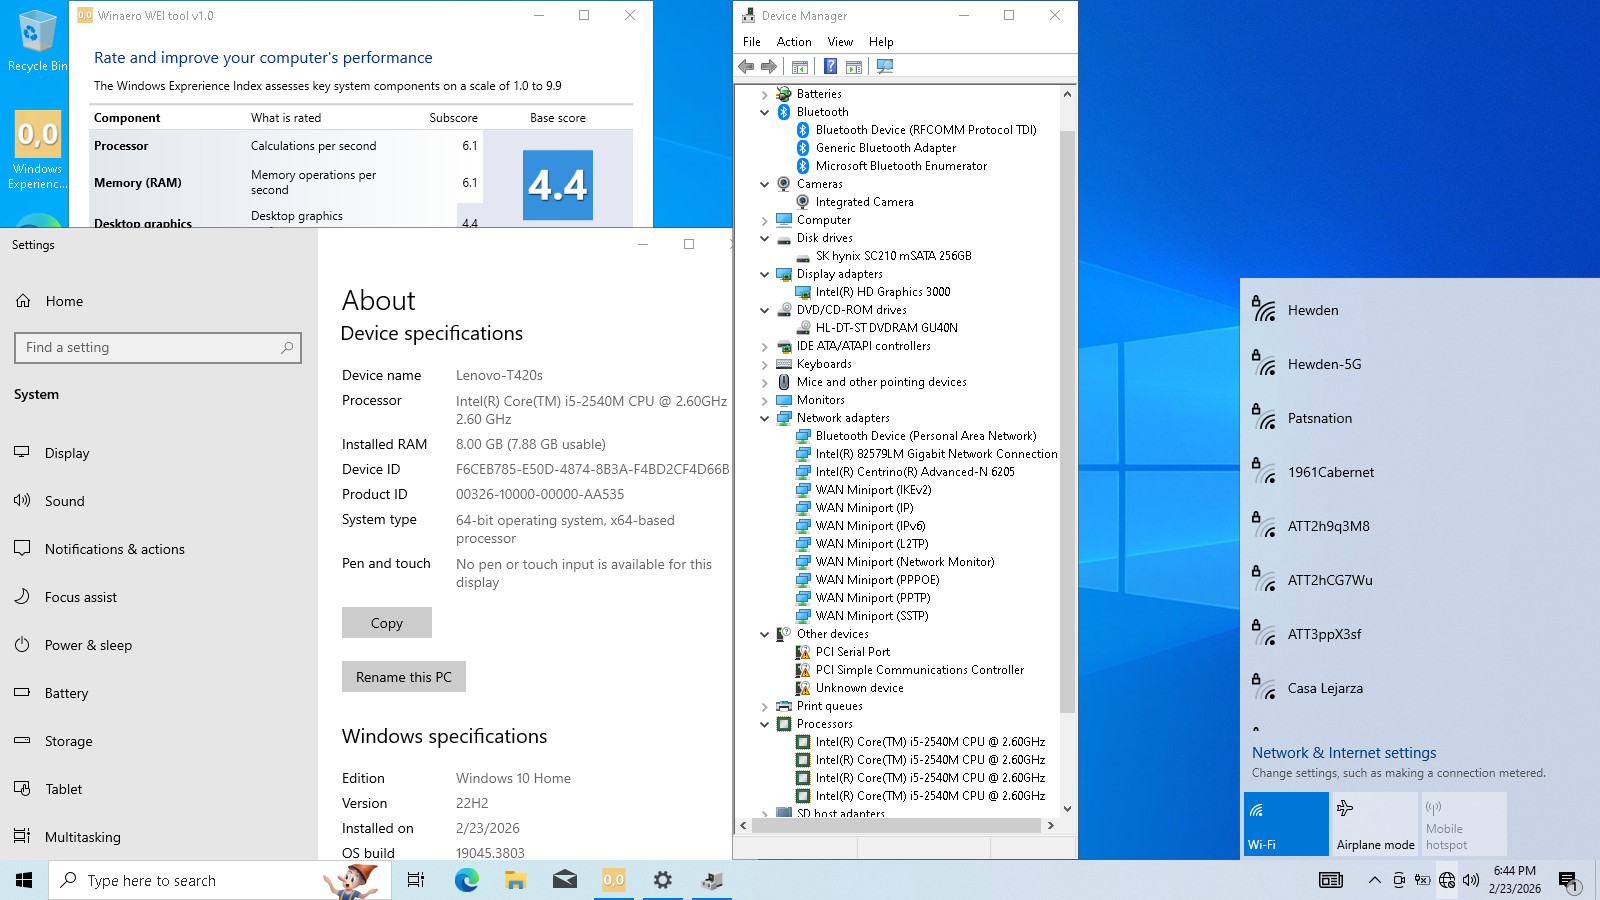Select Intel(R) HD Graphics 3000 device
Viewport: 1600px width, 900px height.
883,292
